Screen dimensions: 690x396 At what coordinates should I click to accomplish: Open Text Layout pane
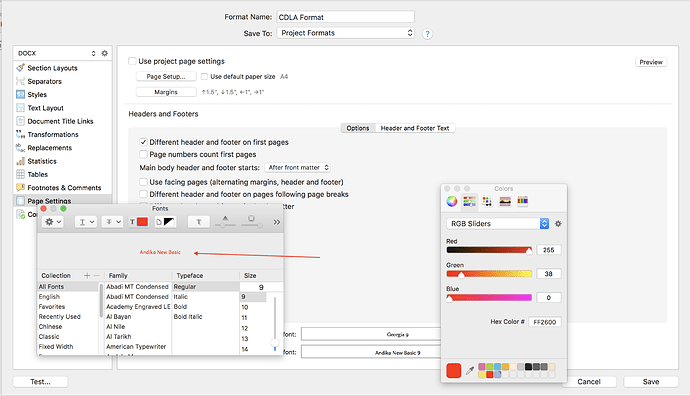[x=45, y=108]
